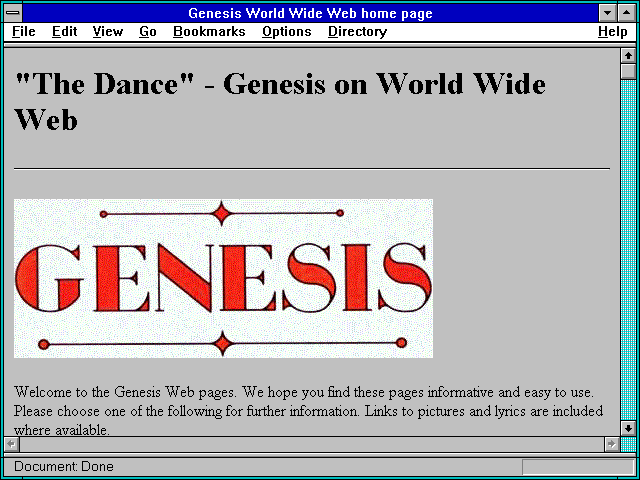Click the "Welcome to the Genesis Web pages" text
Screen dimensions: 640x480
point(125,392)
